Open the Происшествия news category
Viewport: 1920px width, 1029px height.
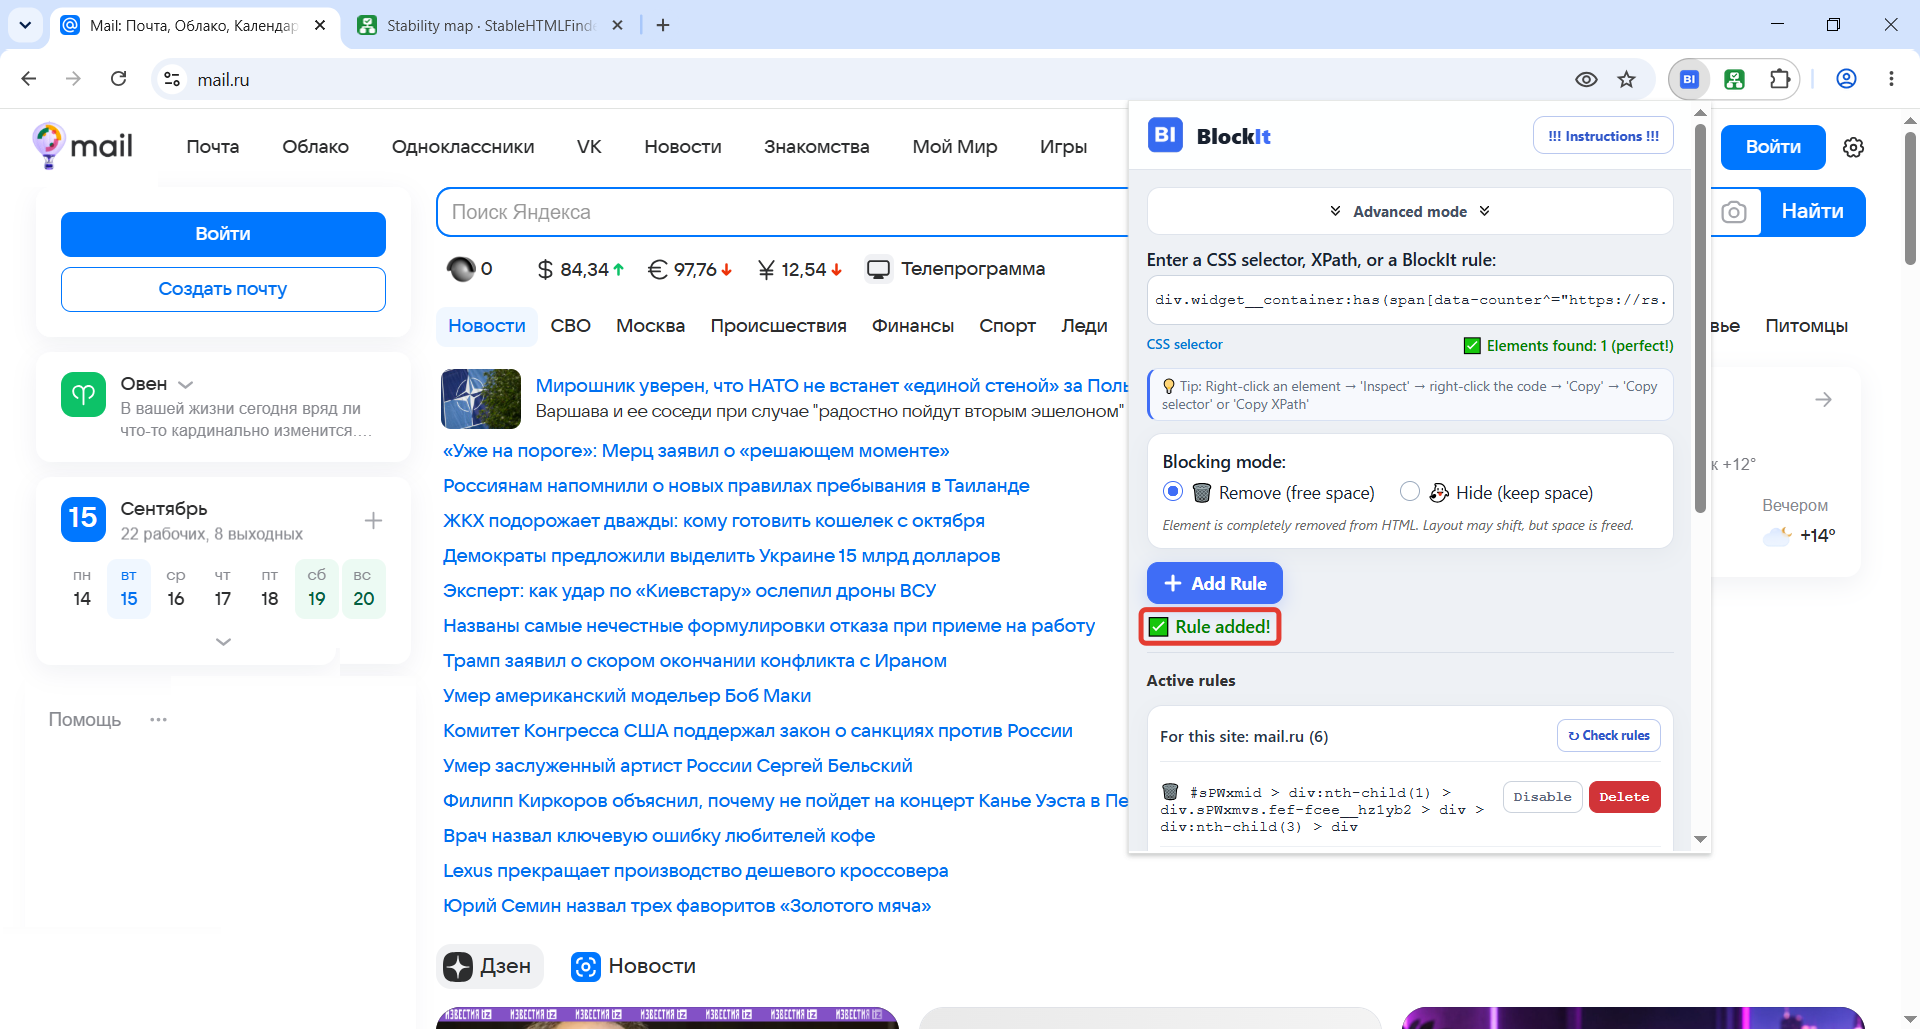pyautogui.click(x=778, y=326)
